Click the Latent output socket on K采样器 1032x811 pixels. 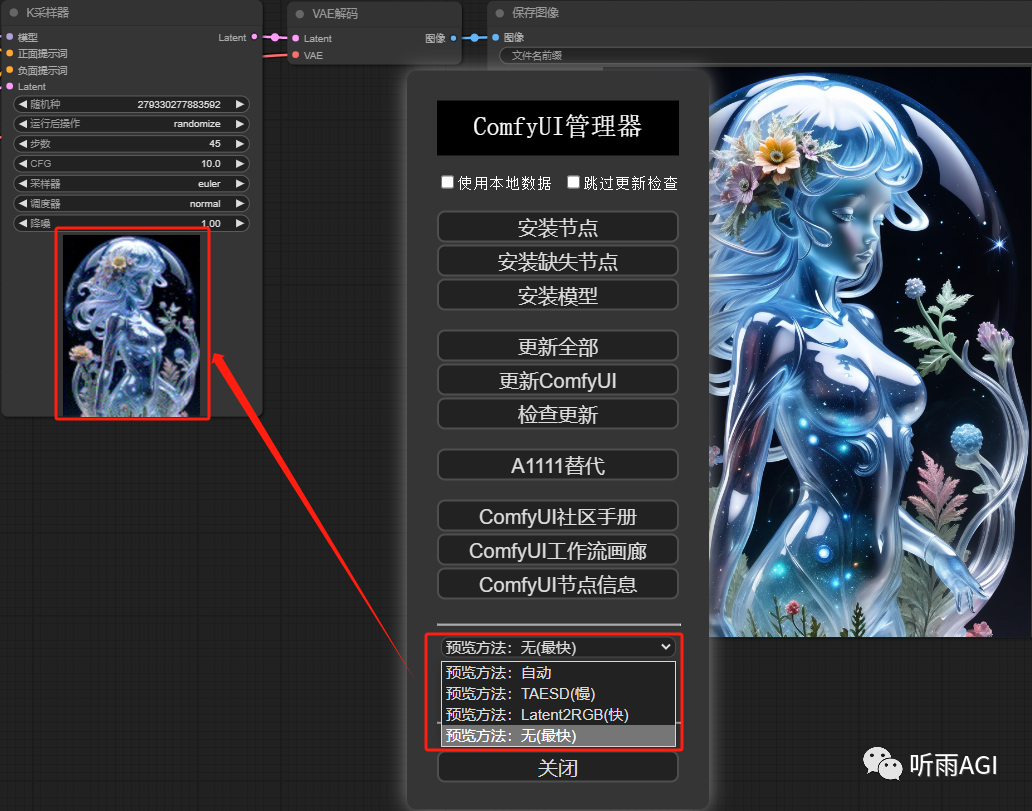tap(254, 37)
